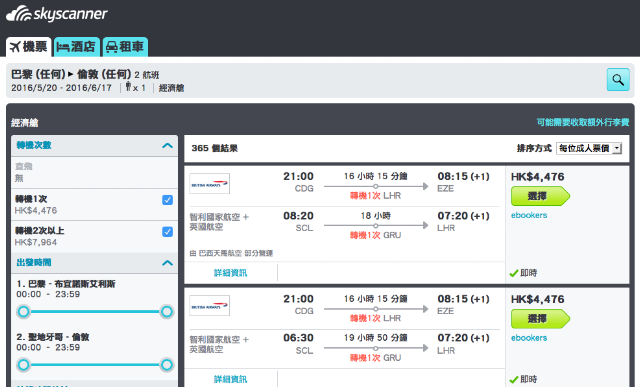Open the 排序方式 sort dropdown
The image size is (640, 387).
[589, 148]
